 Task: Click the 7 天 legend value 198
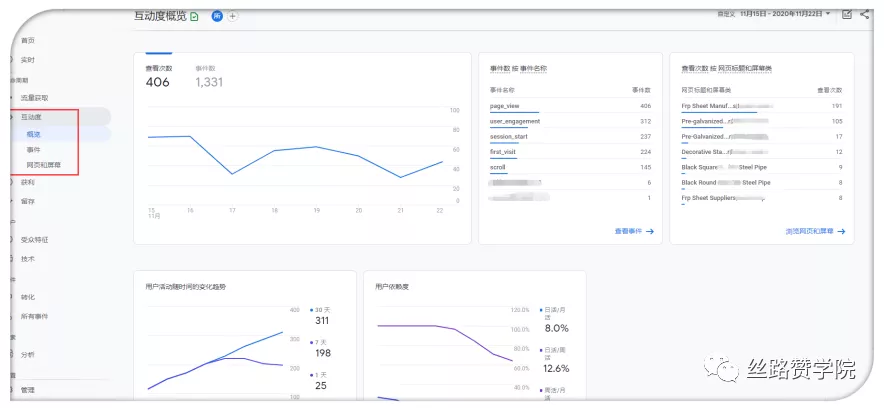pos(322,353)
